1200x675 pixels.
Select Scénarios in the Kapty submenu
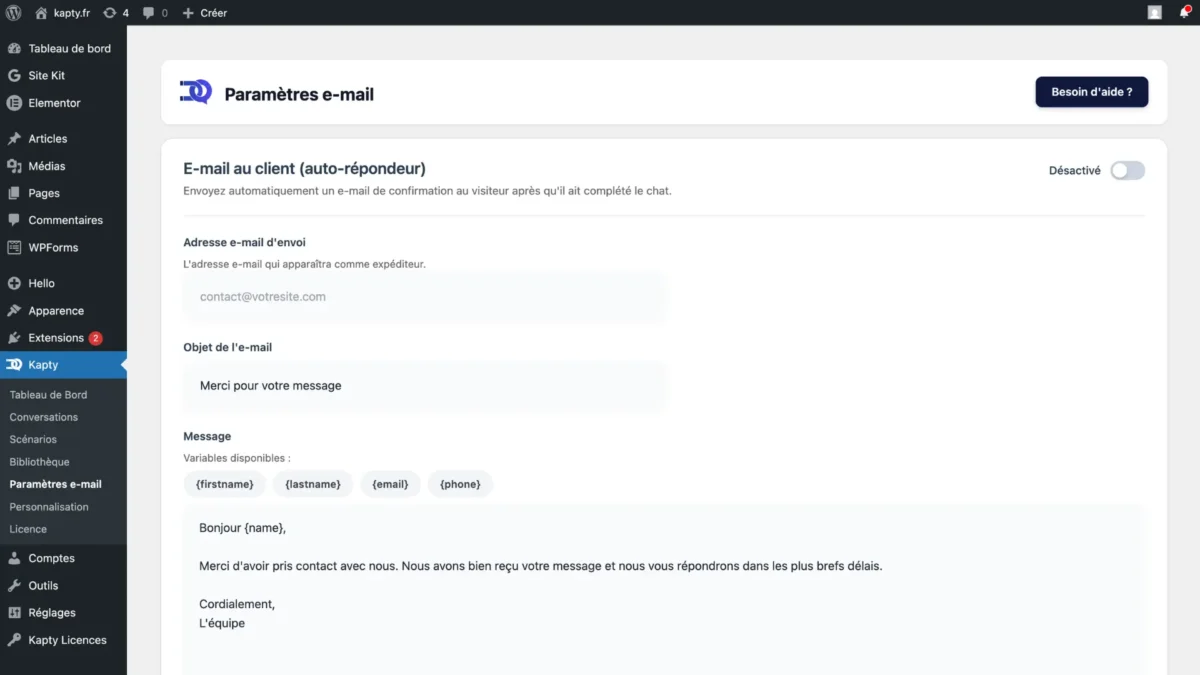point(32,439)
